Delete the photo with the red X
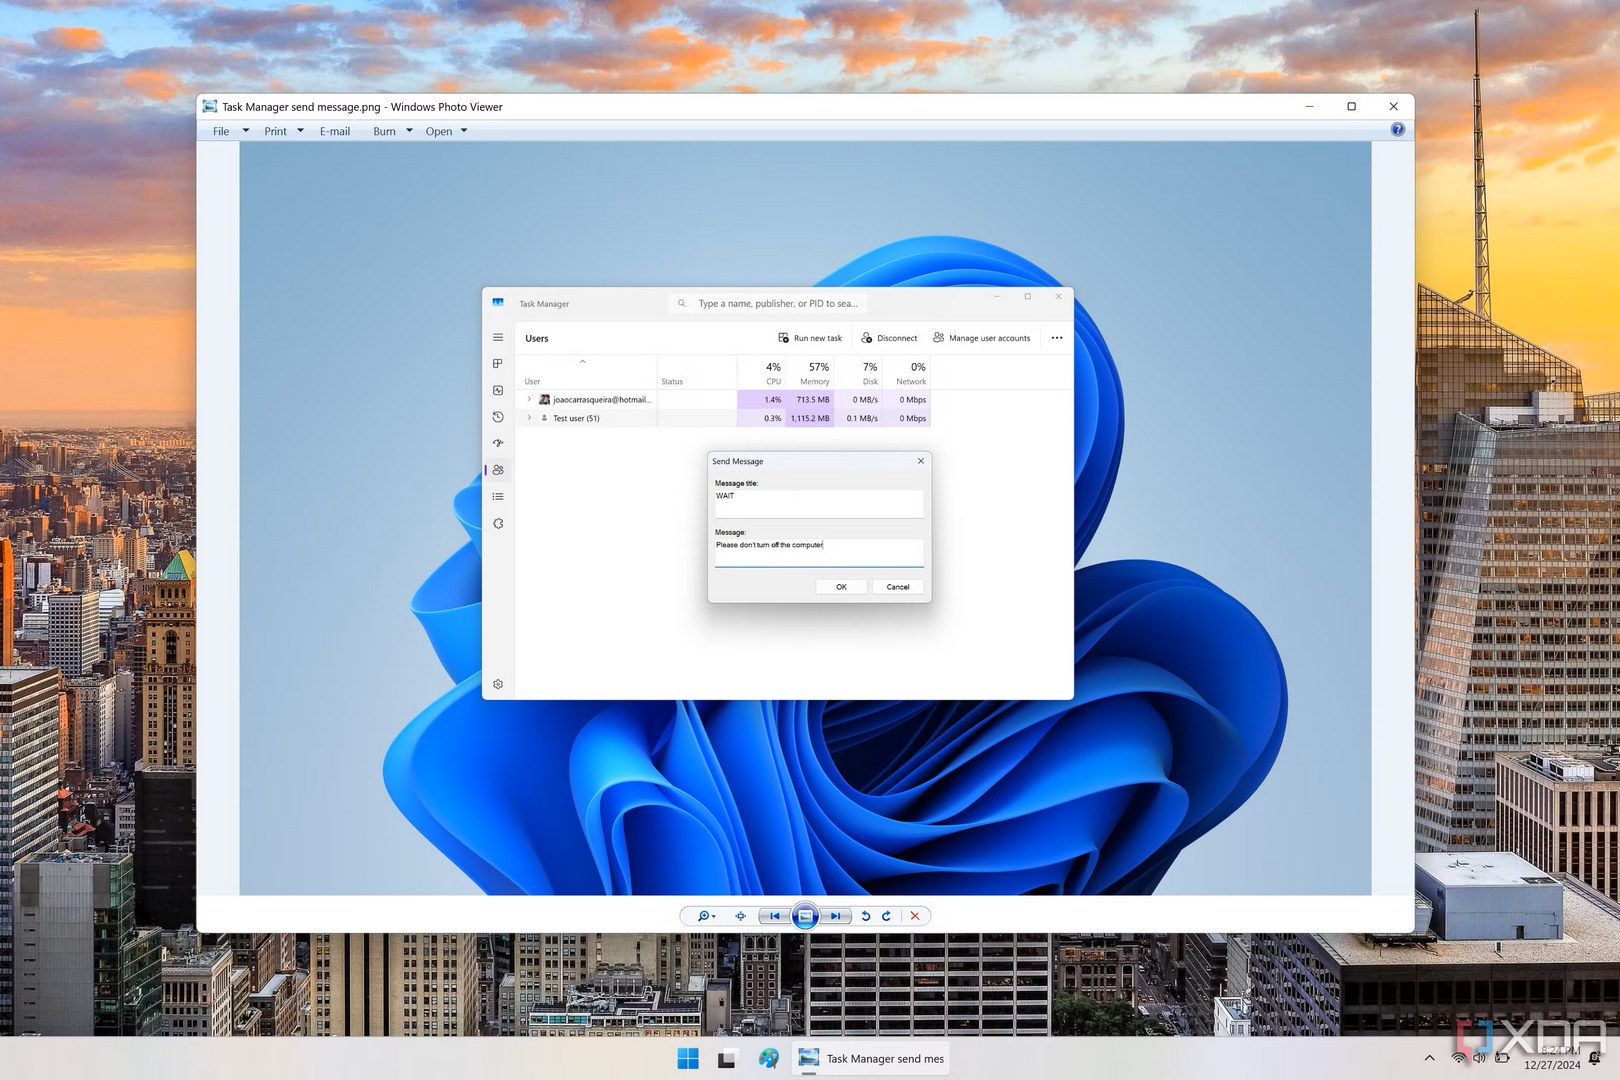Image resolution: width=1620 pixels, height=1080 pixels. pos(914,916)
